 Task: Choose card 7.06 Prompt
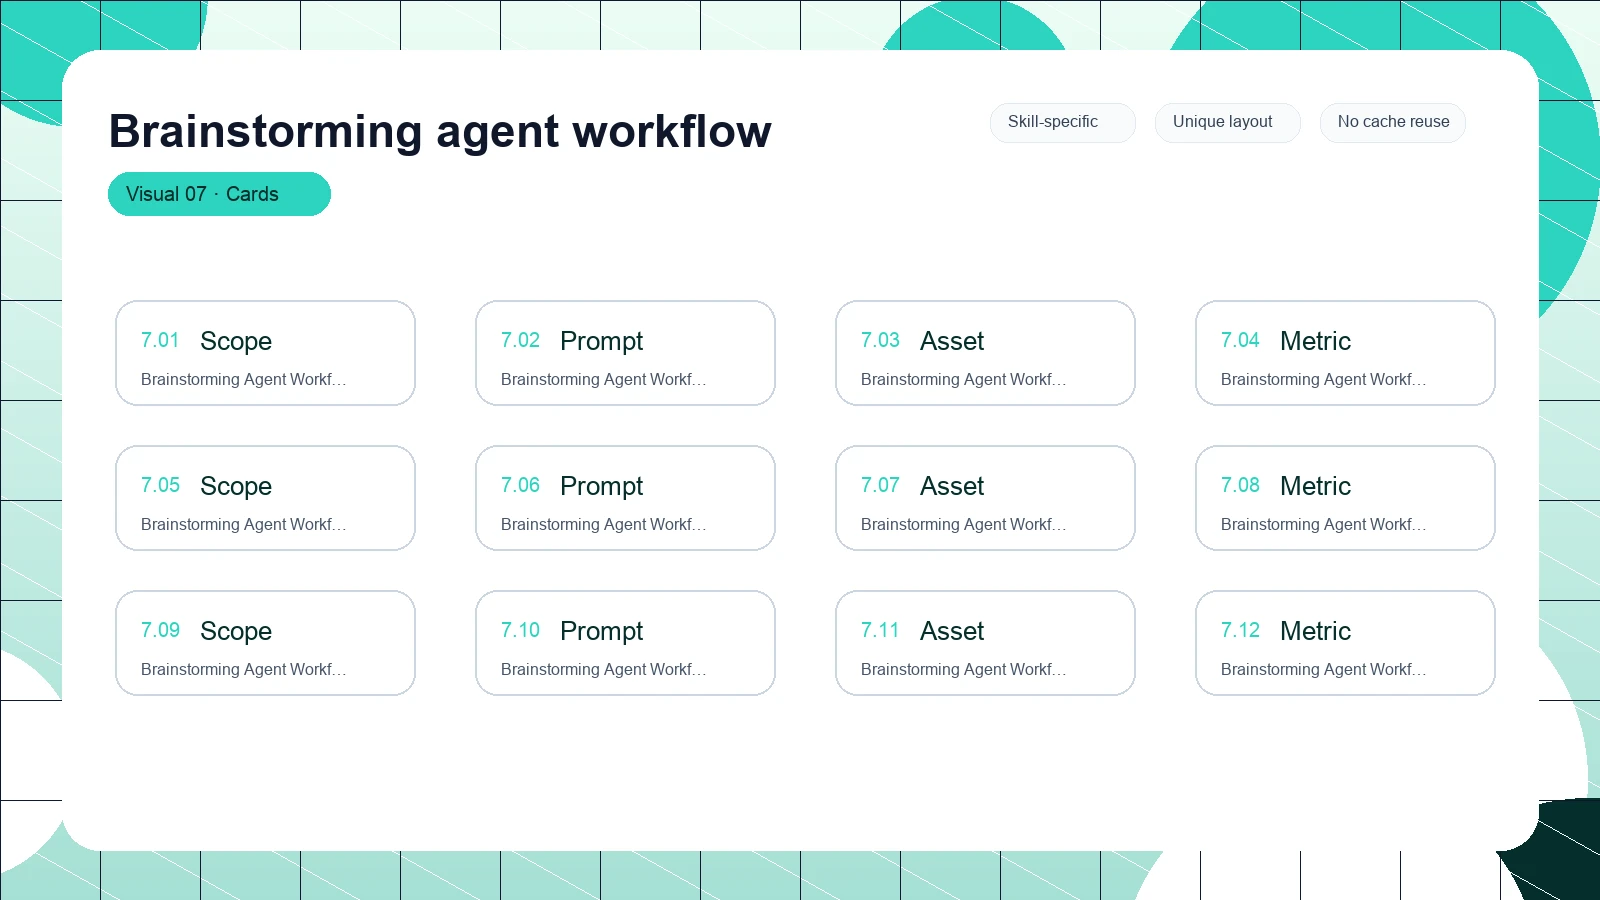pyautogui.click(x=625, y=498)
